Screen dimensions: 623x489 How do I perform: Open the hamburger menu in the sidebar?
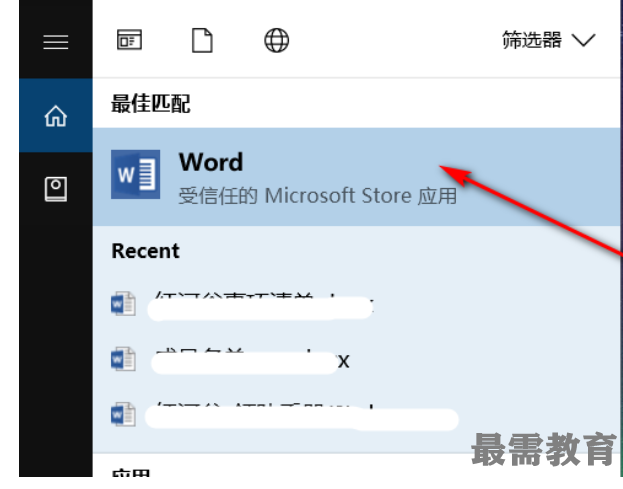(x=56, y=42)
